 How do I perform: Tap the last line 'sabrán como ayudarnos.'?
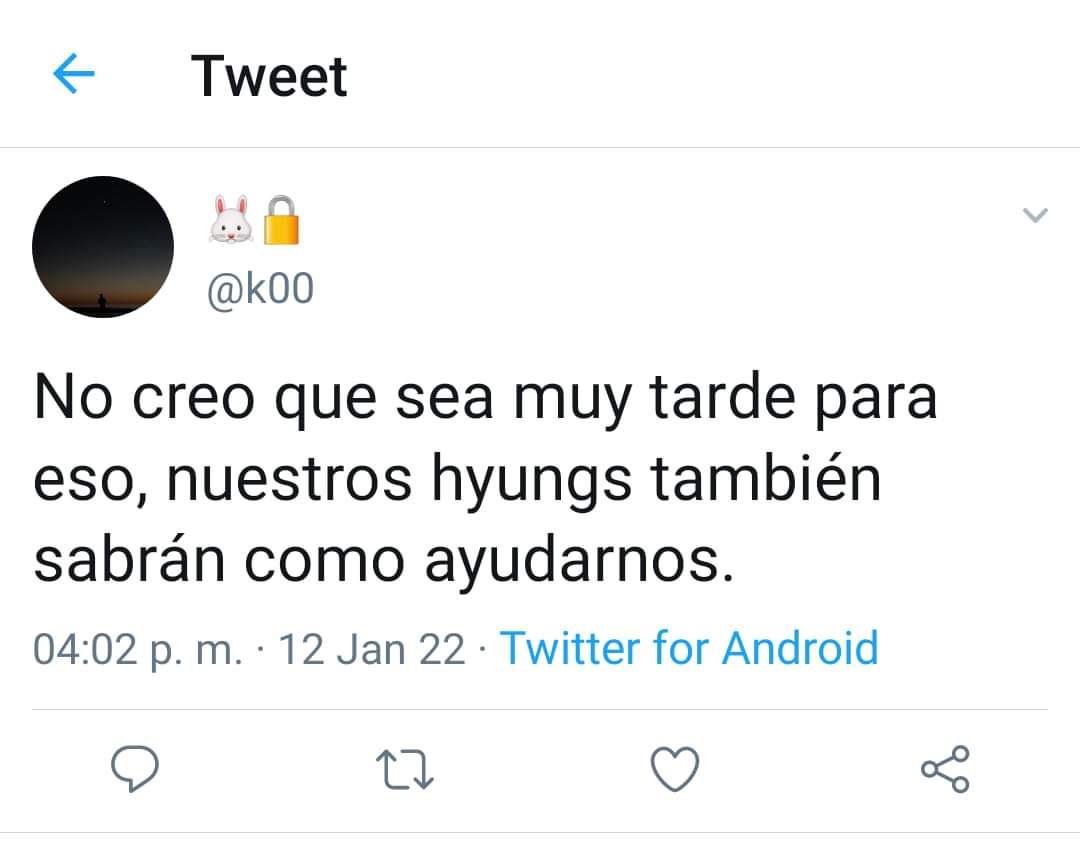pyautogui.click(x=384, y=559)
